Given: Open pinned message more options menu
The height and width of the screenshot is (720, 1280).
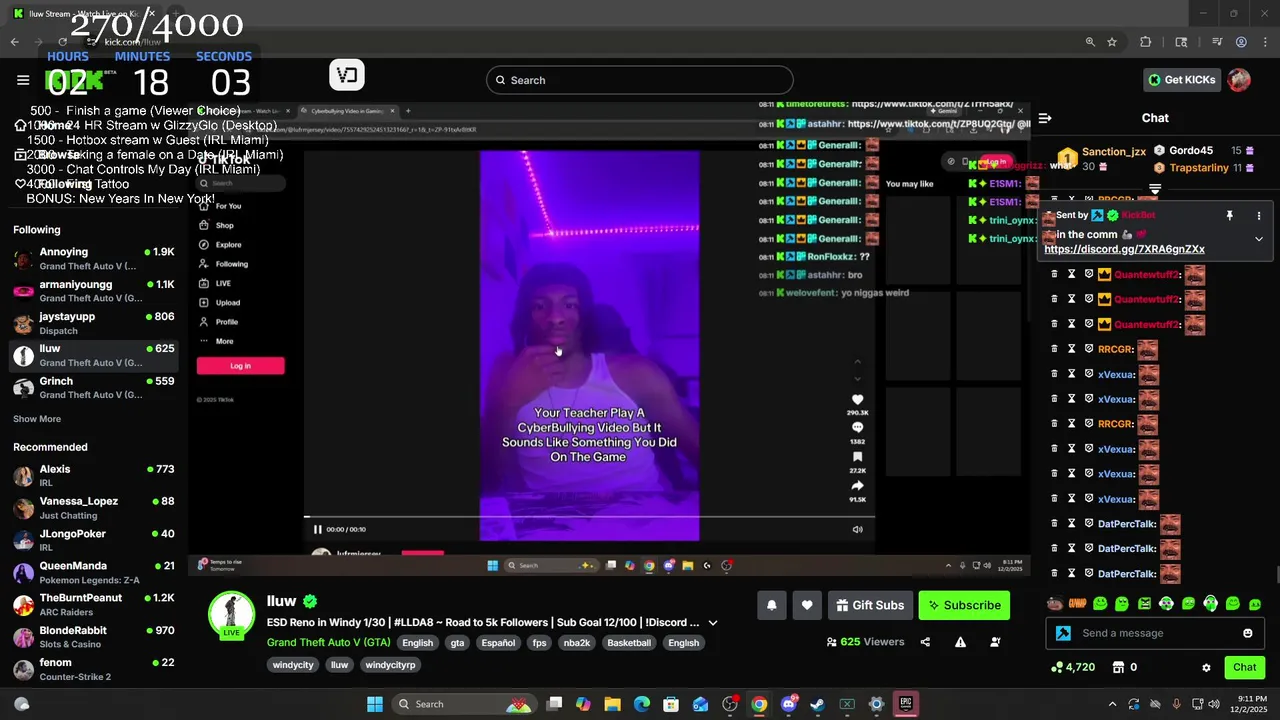Looking at the screenshot, I should pos(1259,215).
